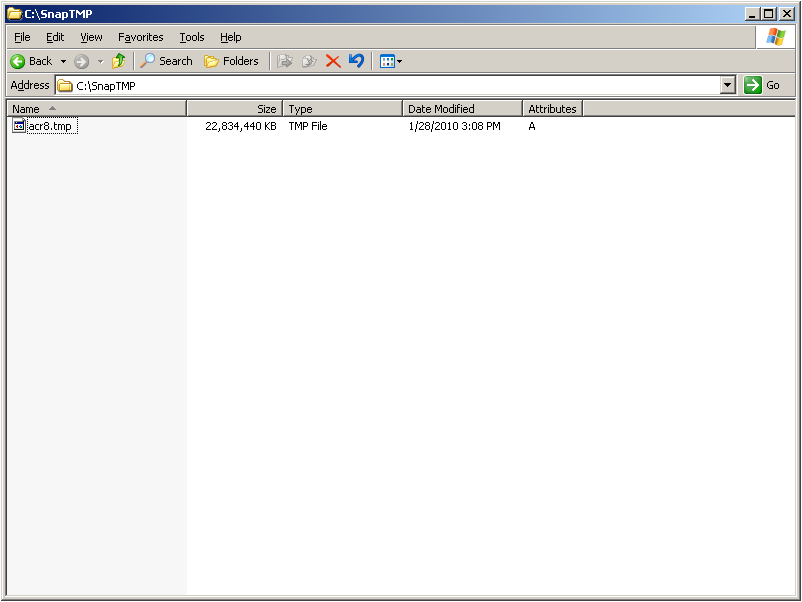Click the Move To folder icon
This screenshot has height=602, width=802.
(x=285, y=61)
